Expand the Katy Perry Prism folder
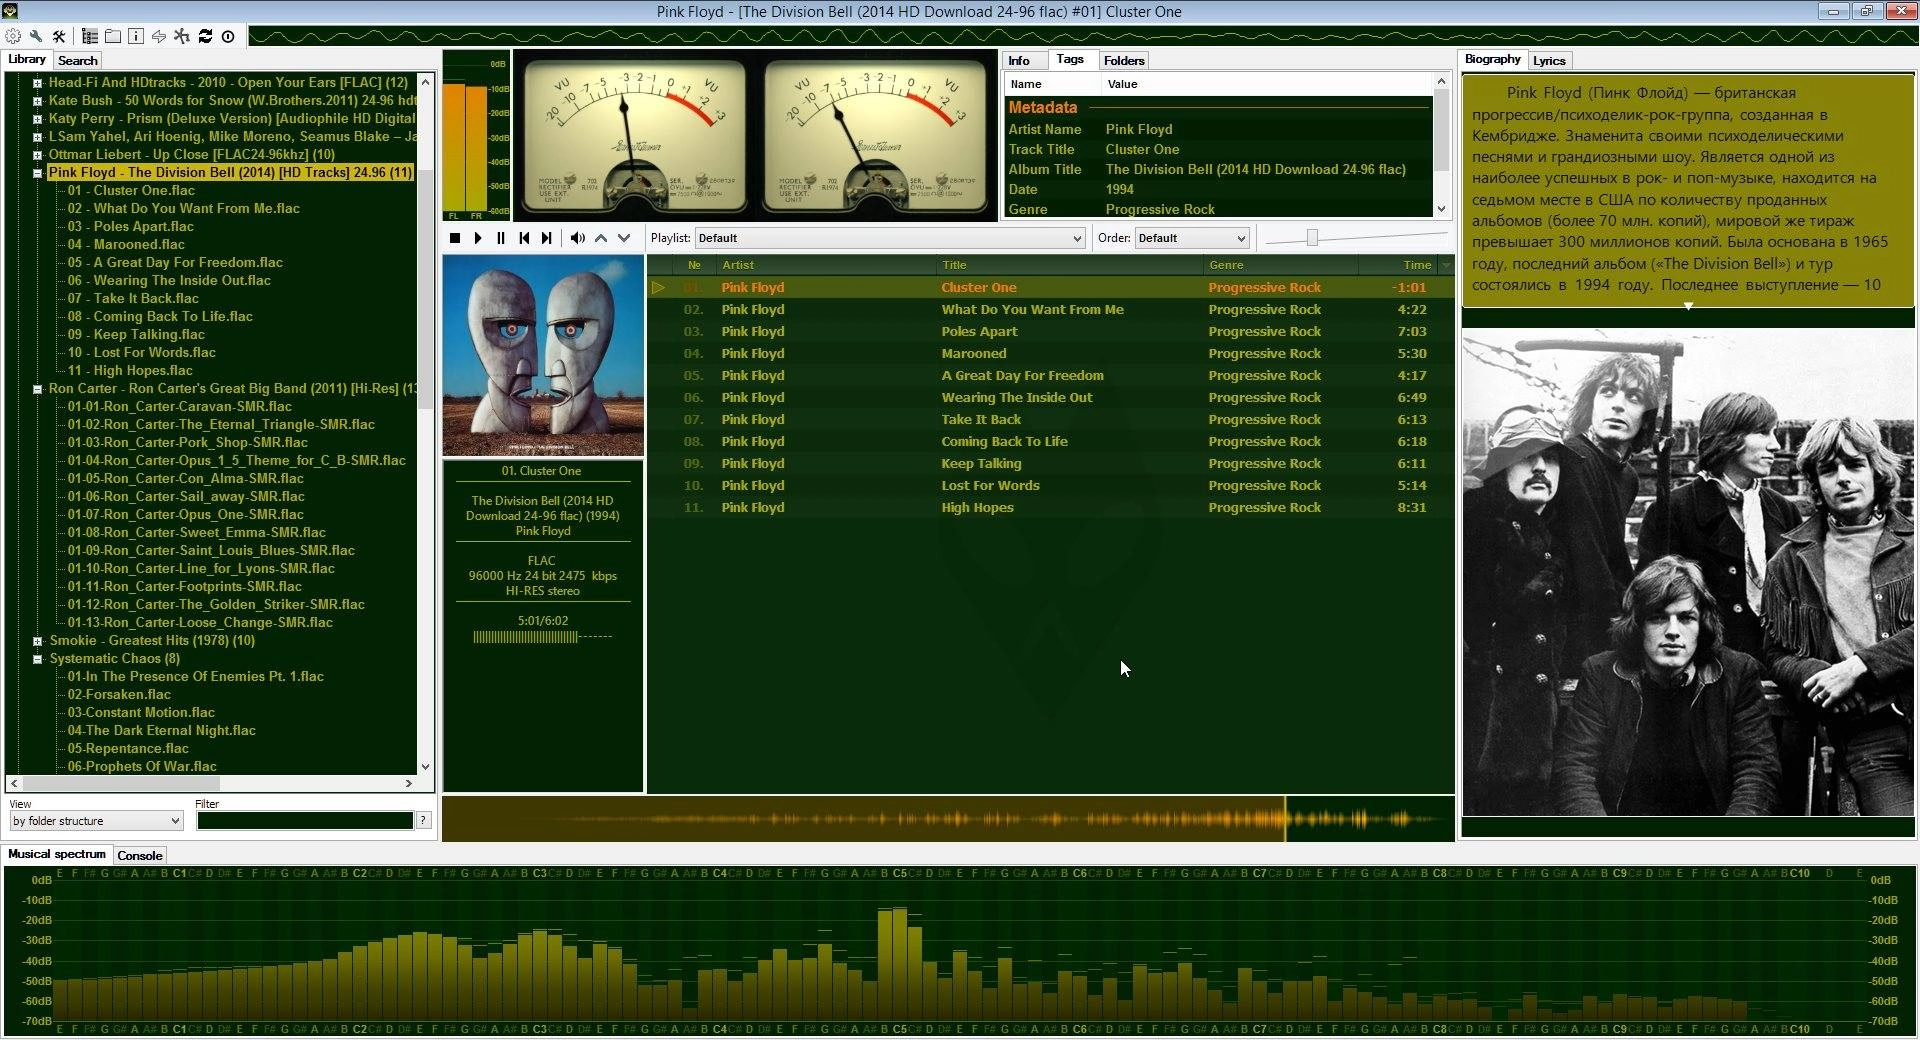Viewport: 1920px width, 1040px height. point(37,119)
